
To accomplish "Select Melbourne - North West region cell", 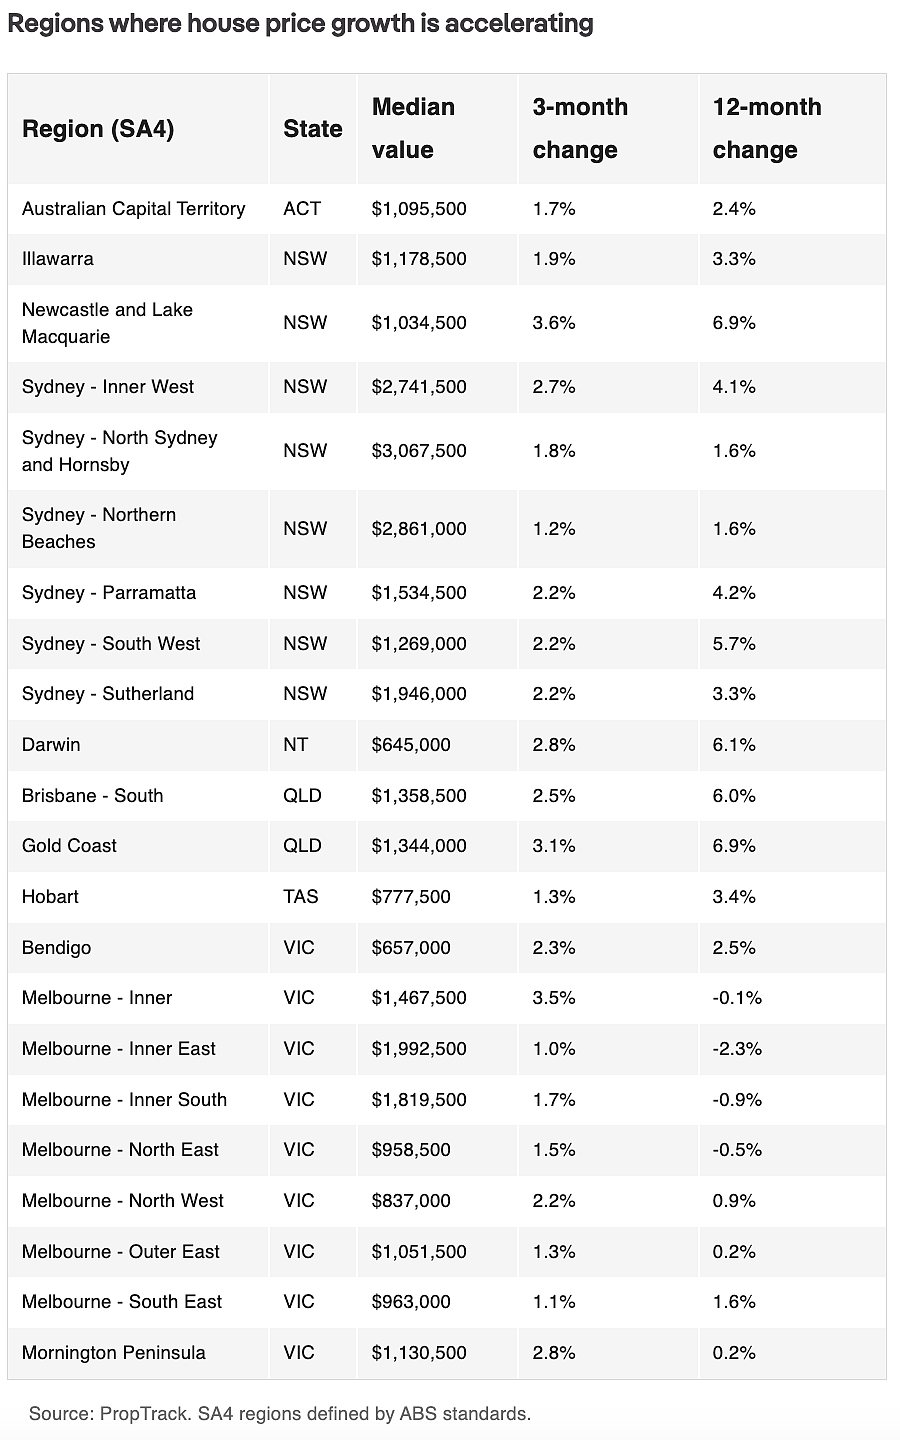I will point(123,1201).
